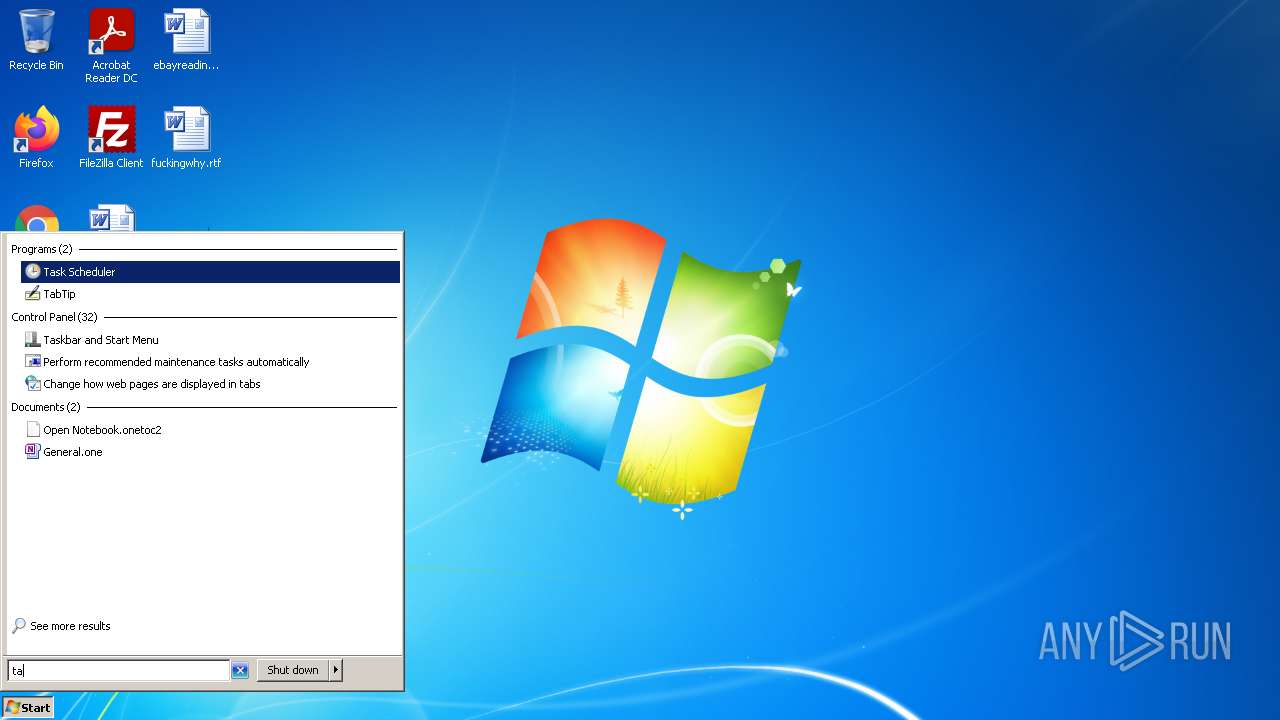
Task: Click the maintenance tasks result icon
Action: [x=33, y=362]
